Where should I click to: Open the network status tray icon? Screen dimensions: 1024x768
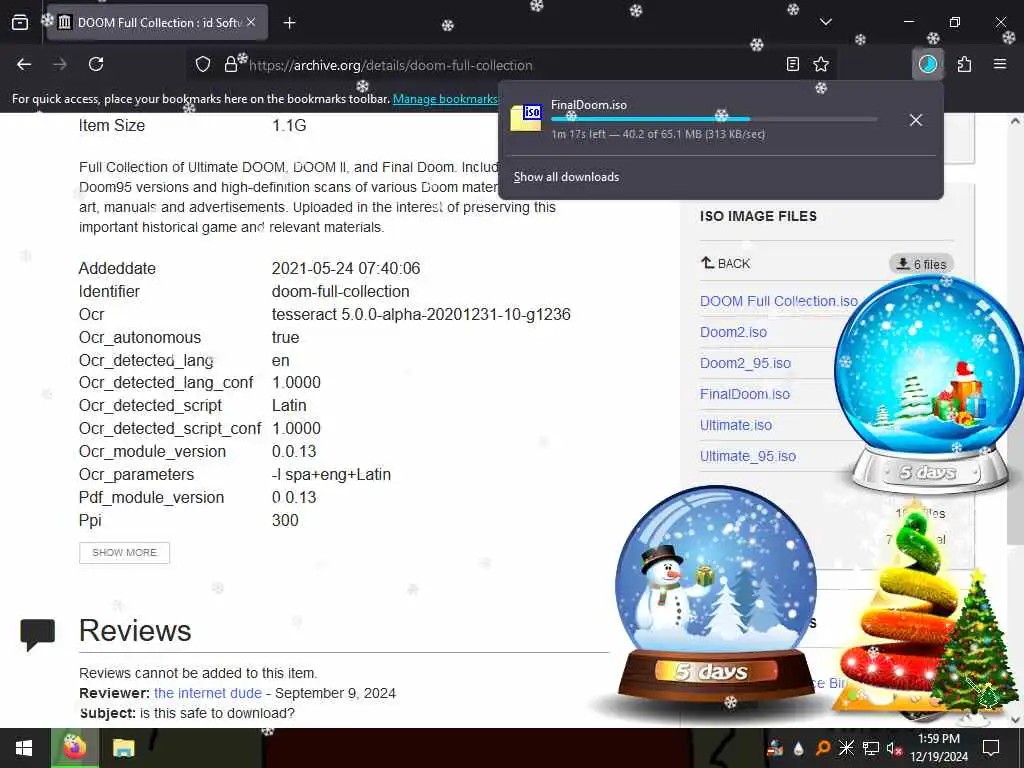pyautogui.click(x=871, y=748)
